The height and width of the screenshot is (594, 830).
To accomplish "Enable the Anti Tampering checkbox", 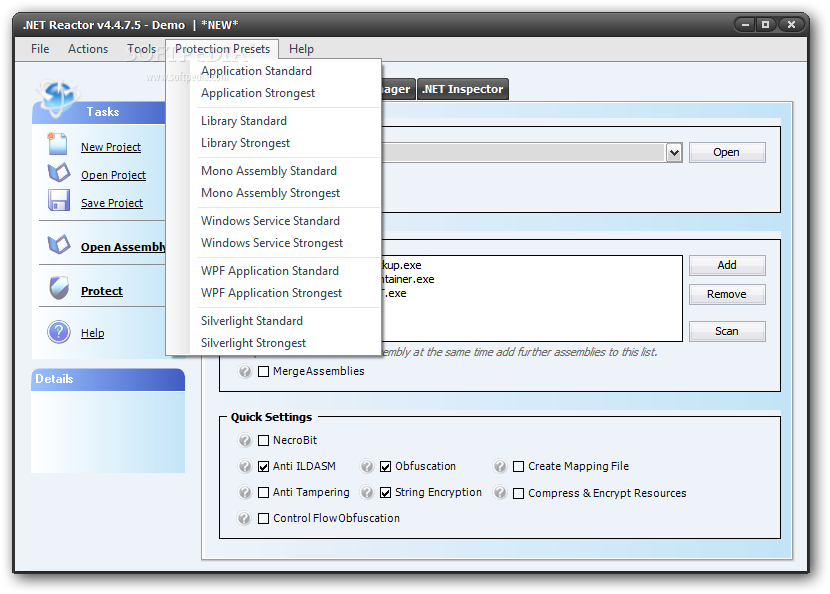I will [x=263, y=493].
